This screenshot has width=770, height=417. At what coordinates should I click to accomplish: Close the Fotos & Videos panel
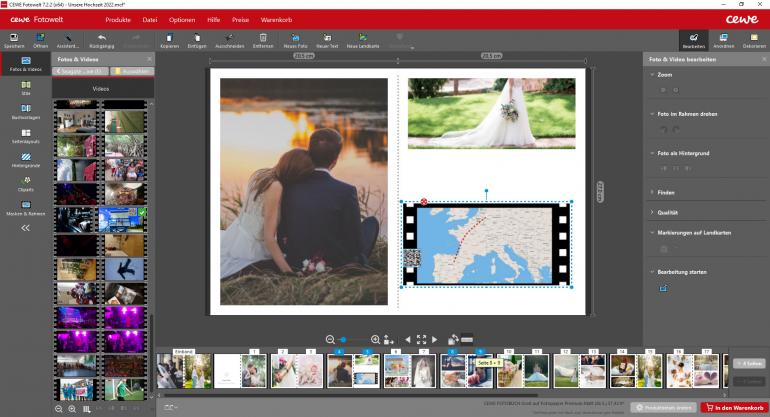coord(149,59)
